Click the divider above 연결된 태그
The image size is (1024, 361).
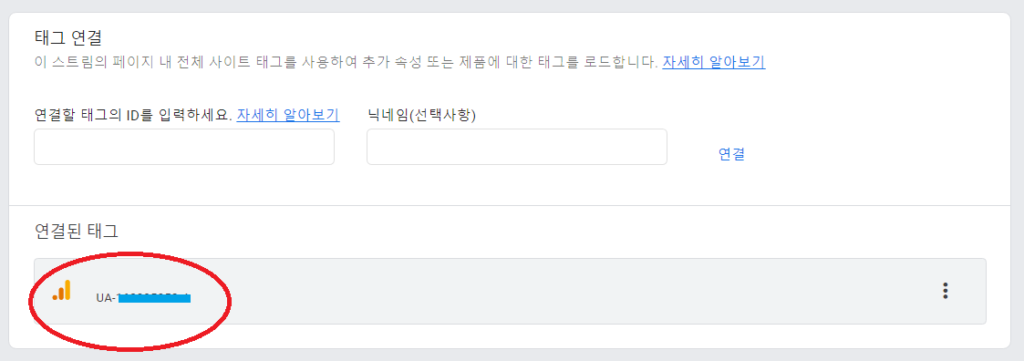tap(510, 206)
